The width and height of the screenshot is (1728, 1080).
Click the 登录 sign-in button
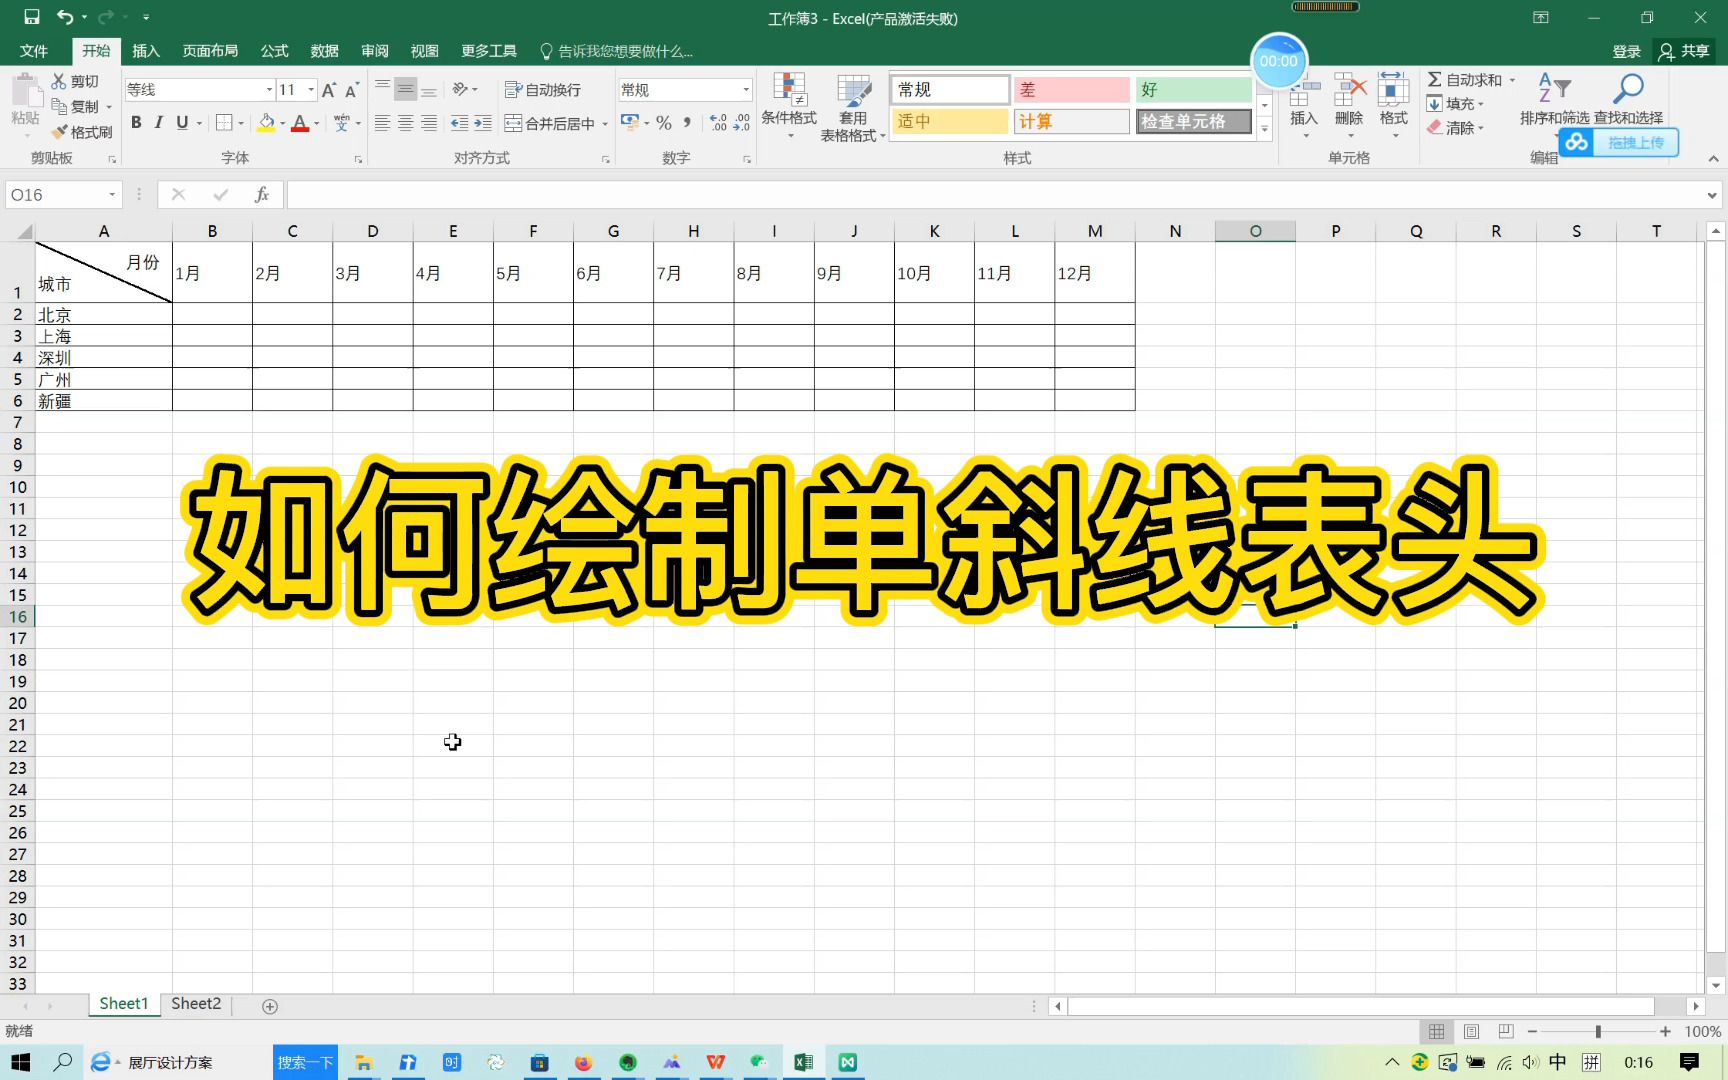coord(1626,51)
